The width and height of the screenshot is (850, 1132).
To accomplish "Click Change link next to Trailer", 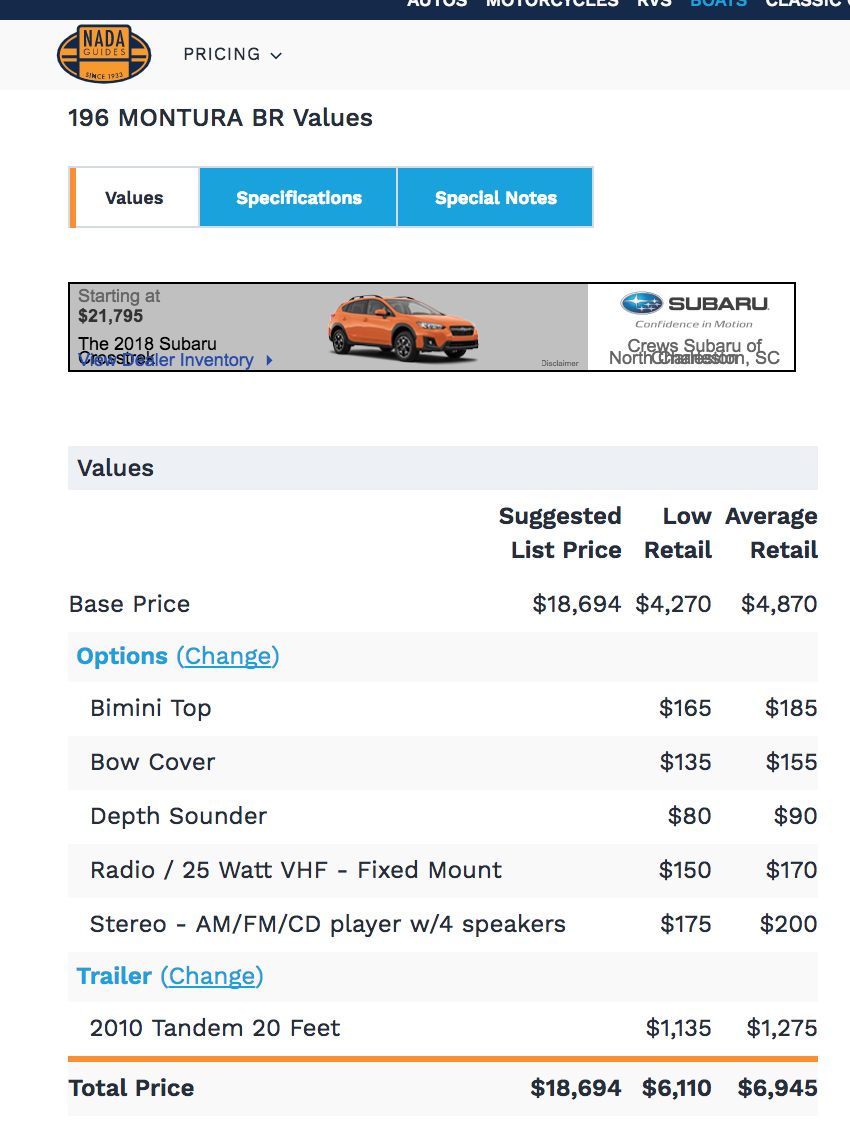I will coord(212,976).
